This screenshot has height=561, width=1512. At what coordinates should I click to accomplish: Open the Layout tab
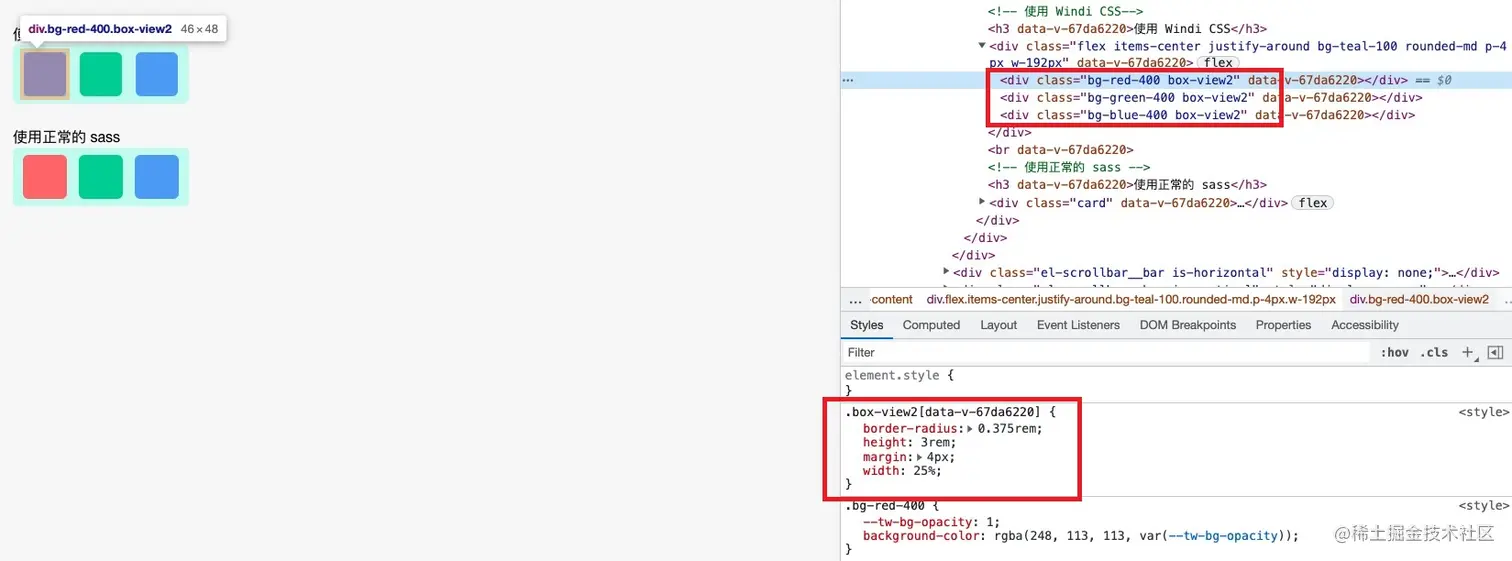(x=998, y=325)
